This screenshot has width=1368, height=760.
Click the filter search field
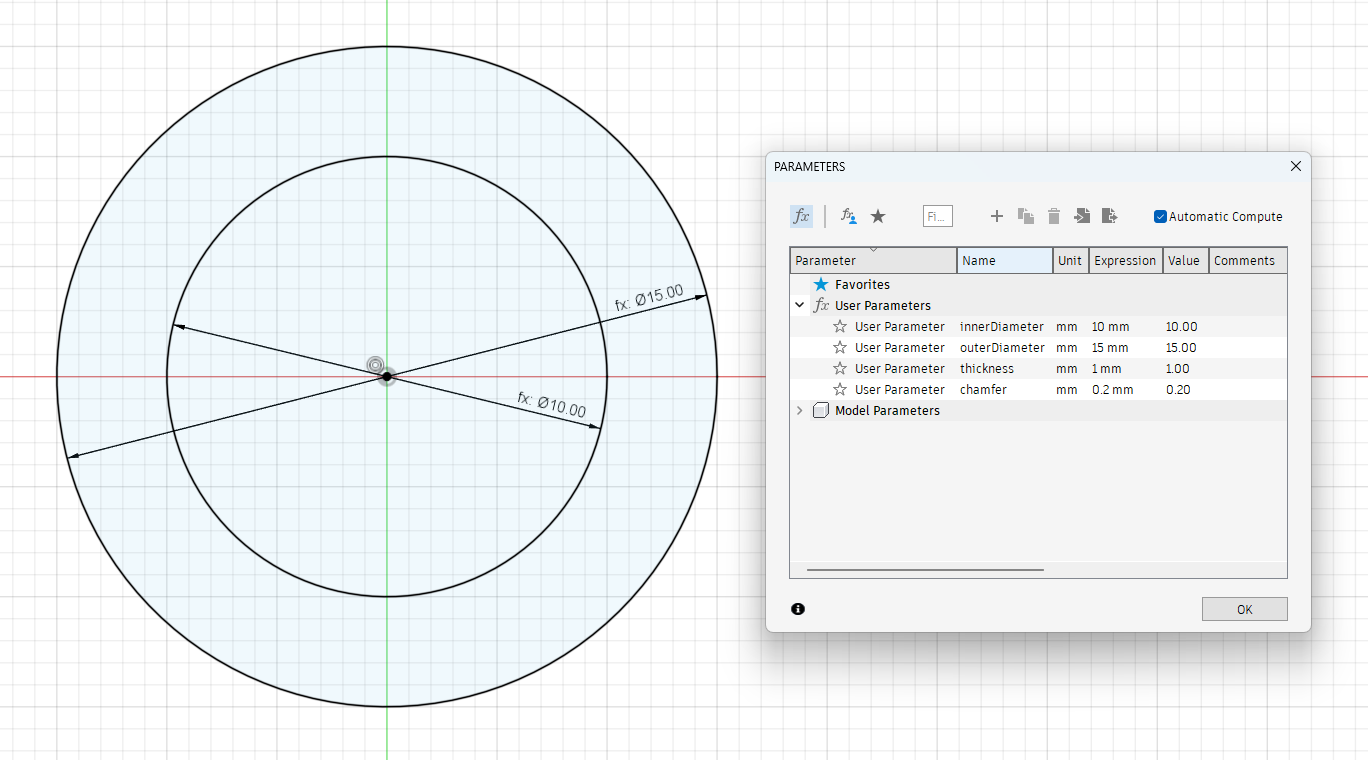[x=938, y=216]
